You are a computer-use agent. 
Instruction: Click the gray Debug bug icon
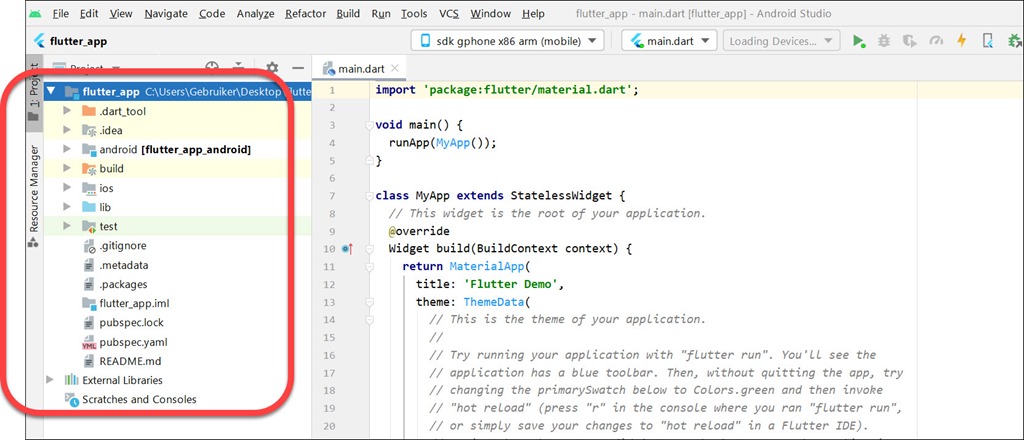click(x=884, y=41)
